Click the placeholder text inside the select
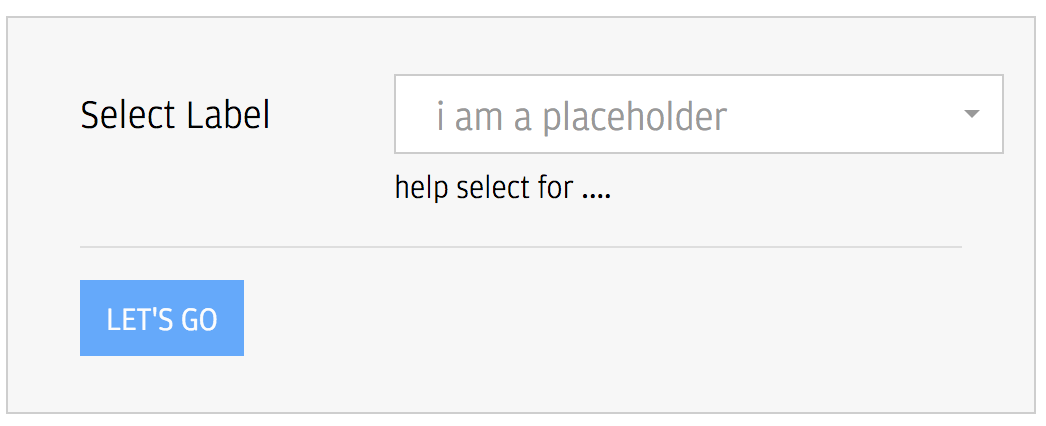The width and height of the screenshot is (1046, 426). coord(581,117)
